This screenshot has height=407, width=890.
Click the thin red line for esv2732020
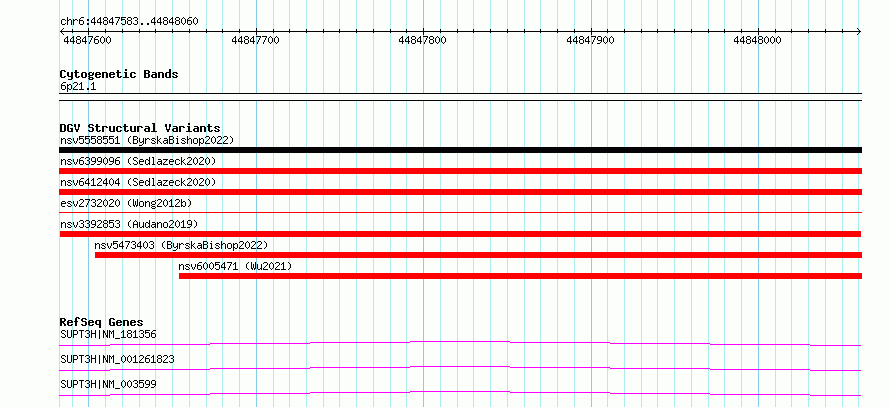pos(460,212)
